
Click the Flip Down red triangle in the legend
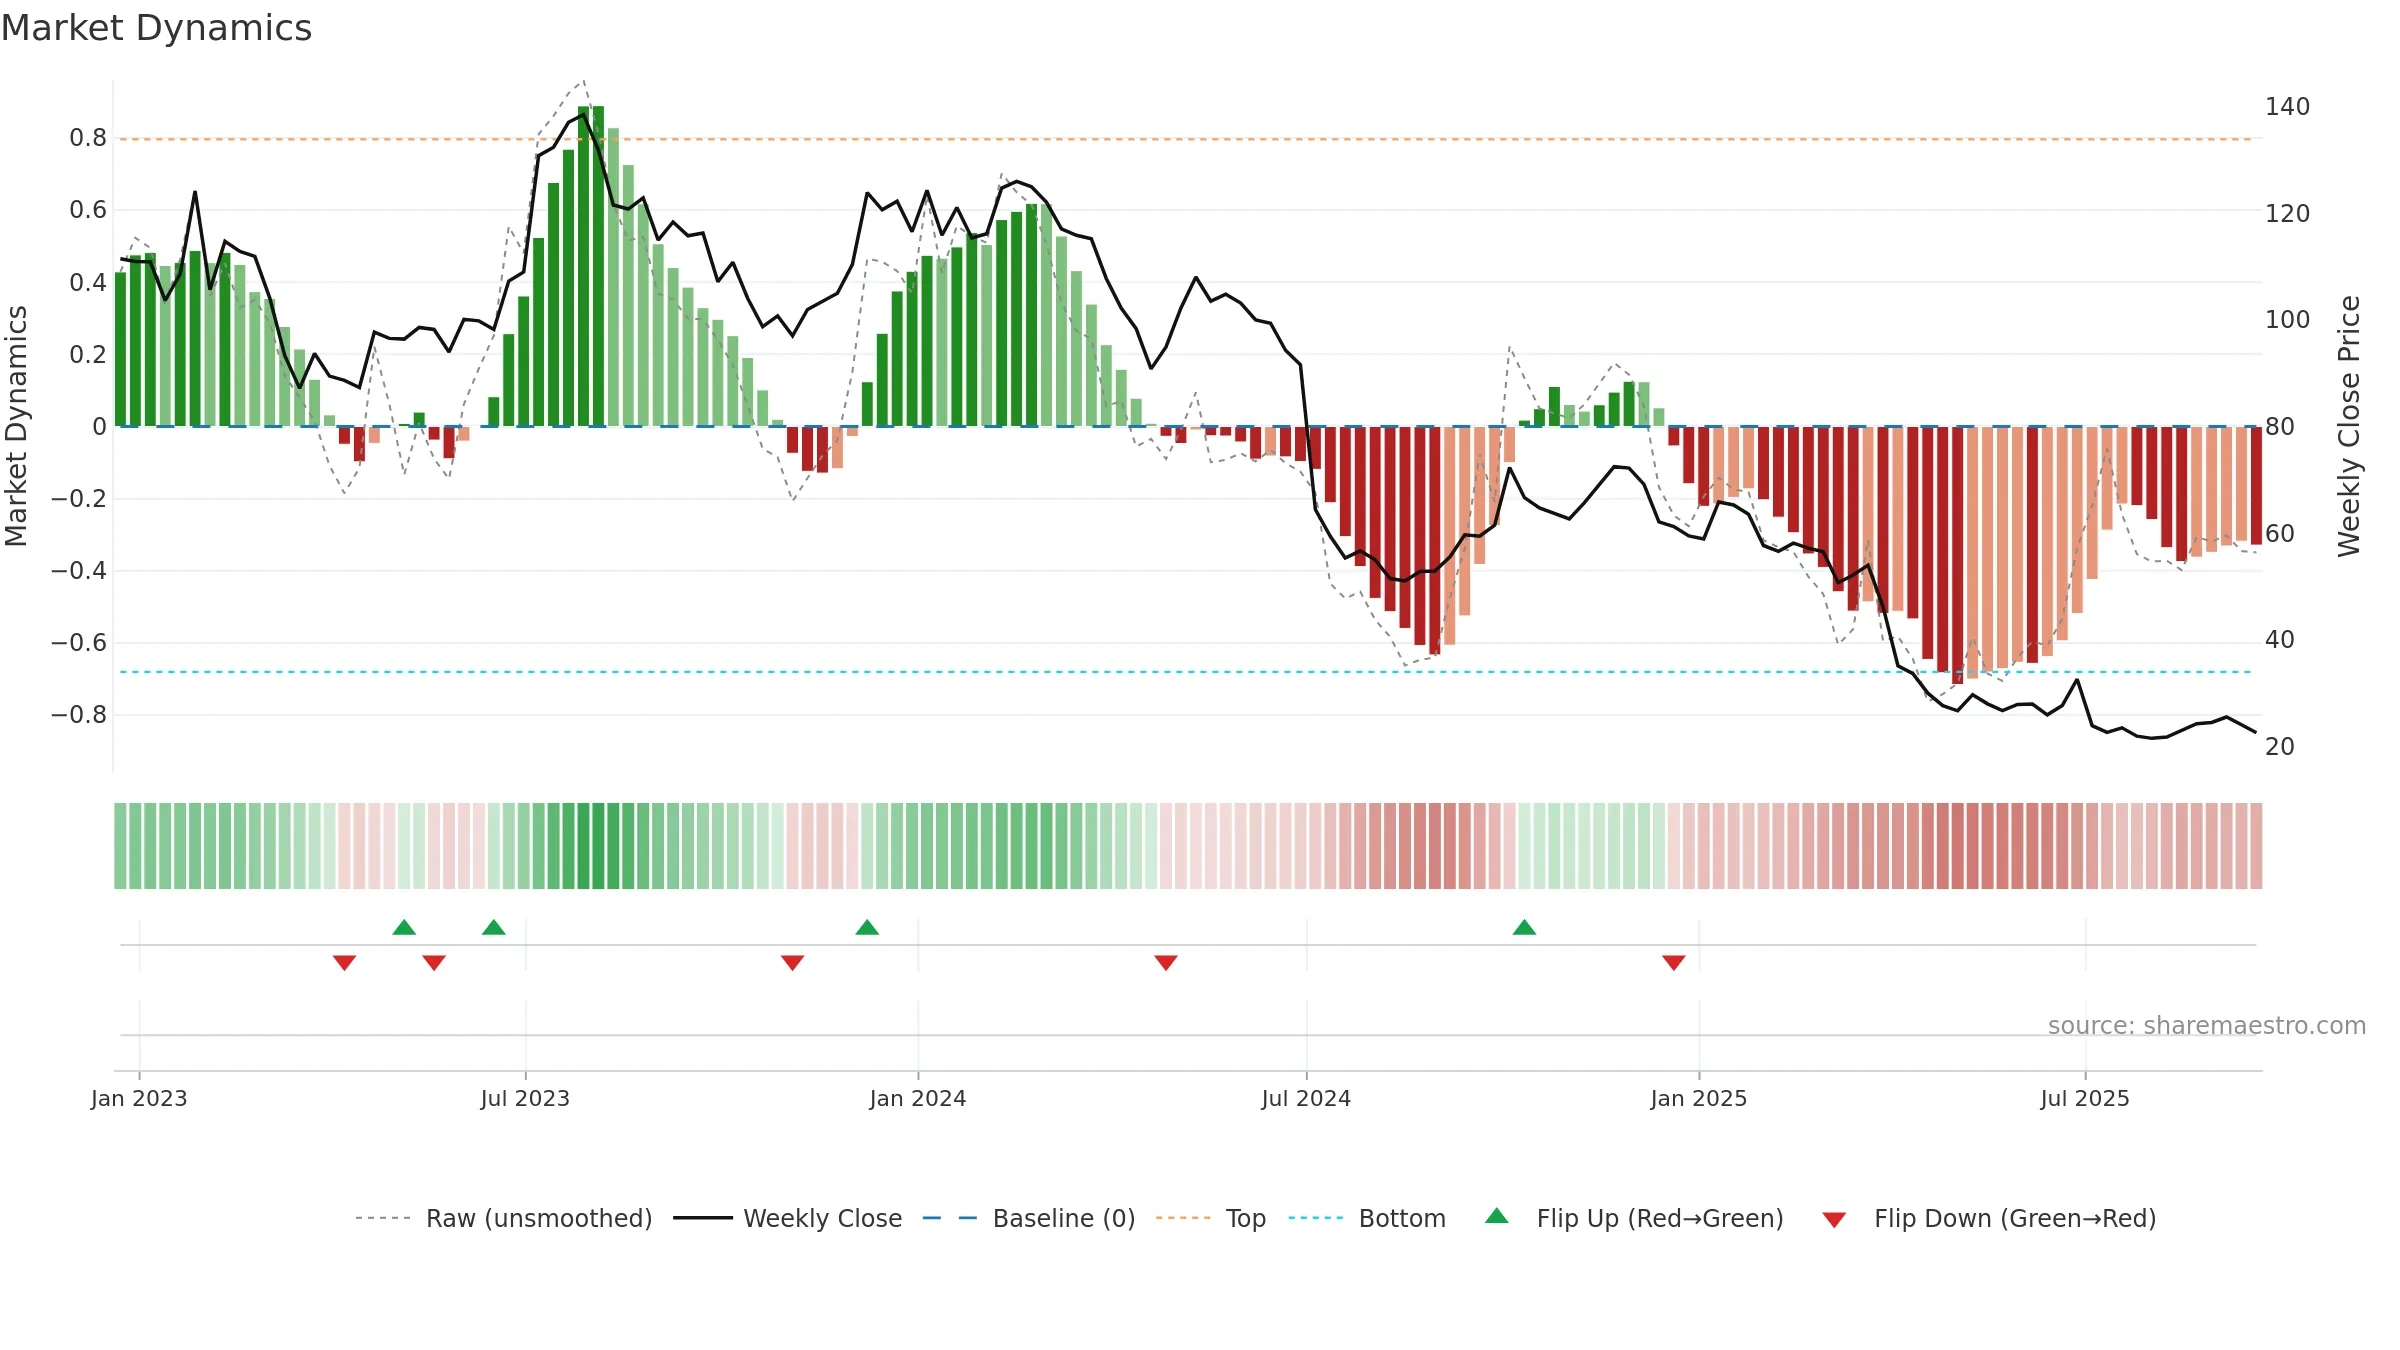1834,1220
